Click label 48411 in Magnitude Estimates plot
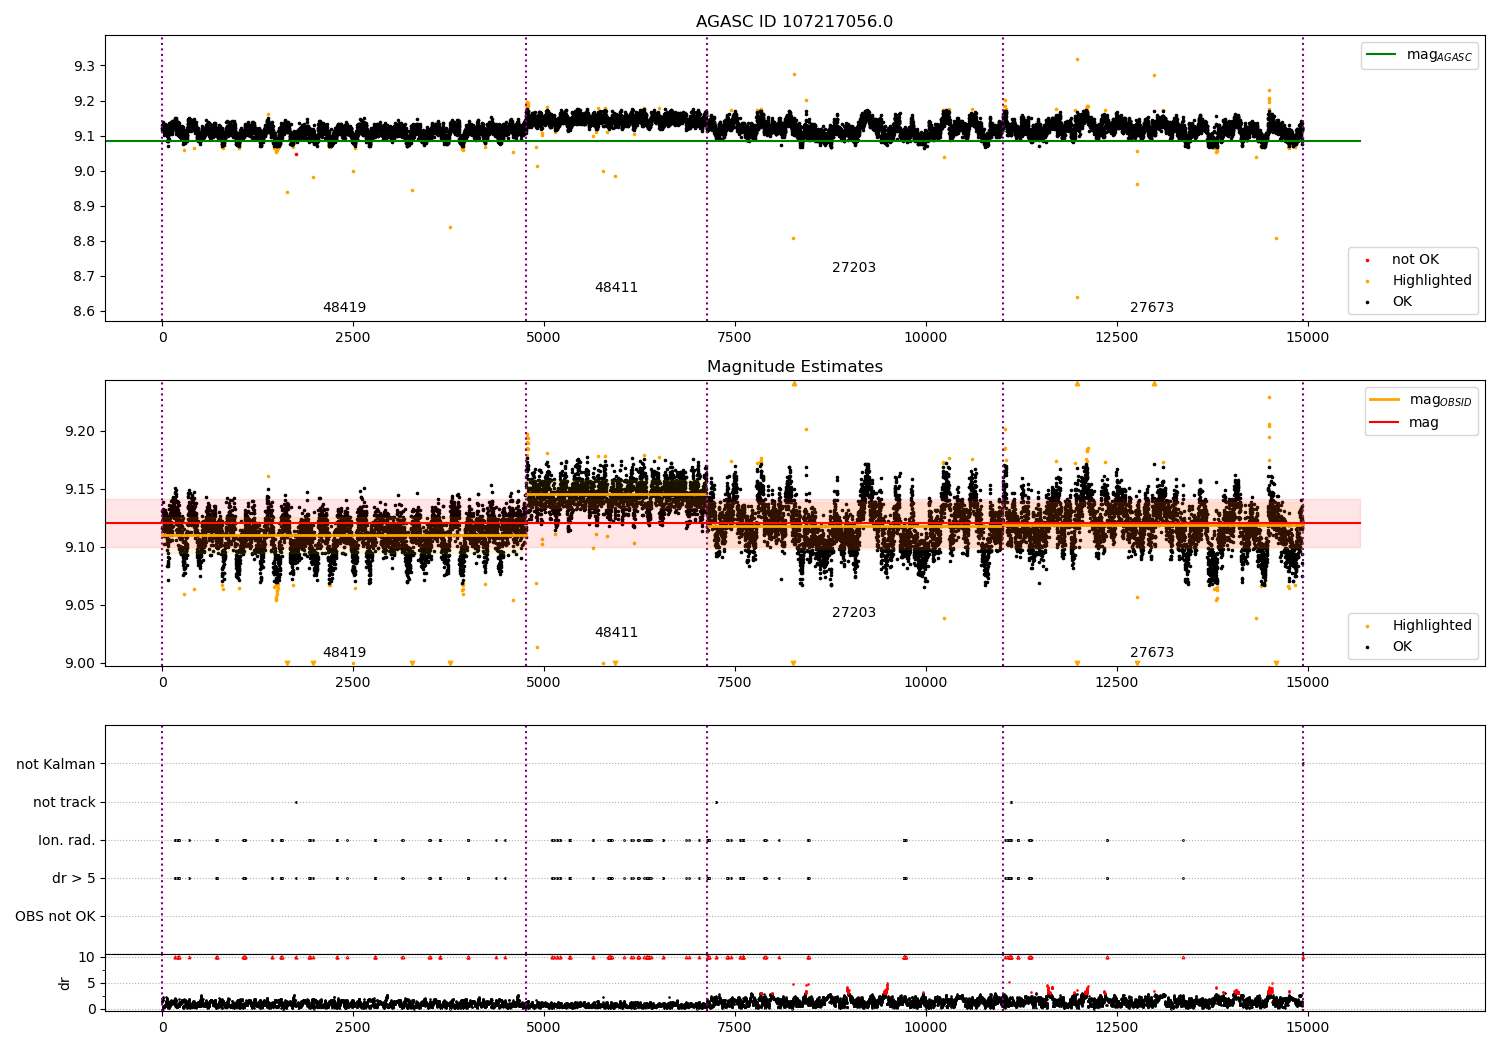 point(616,633)
